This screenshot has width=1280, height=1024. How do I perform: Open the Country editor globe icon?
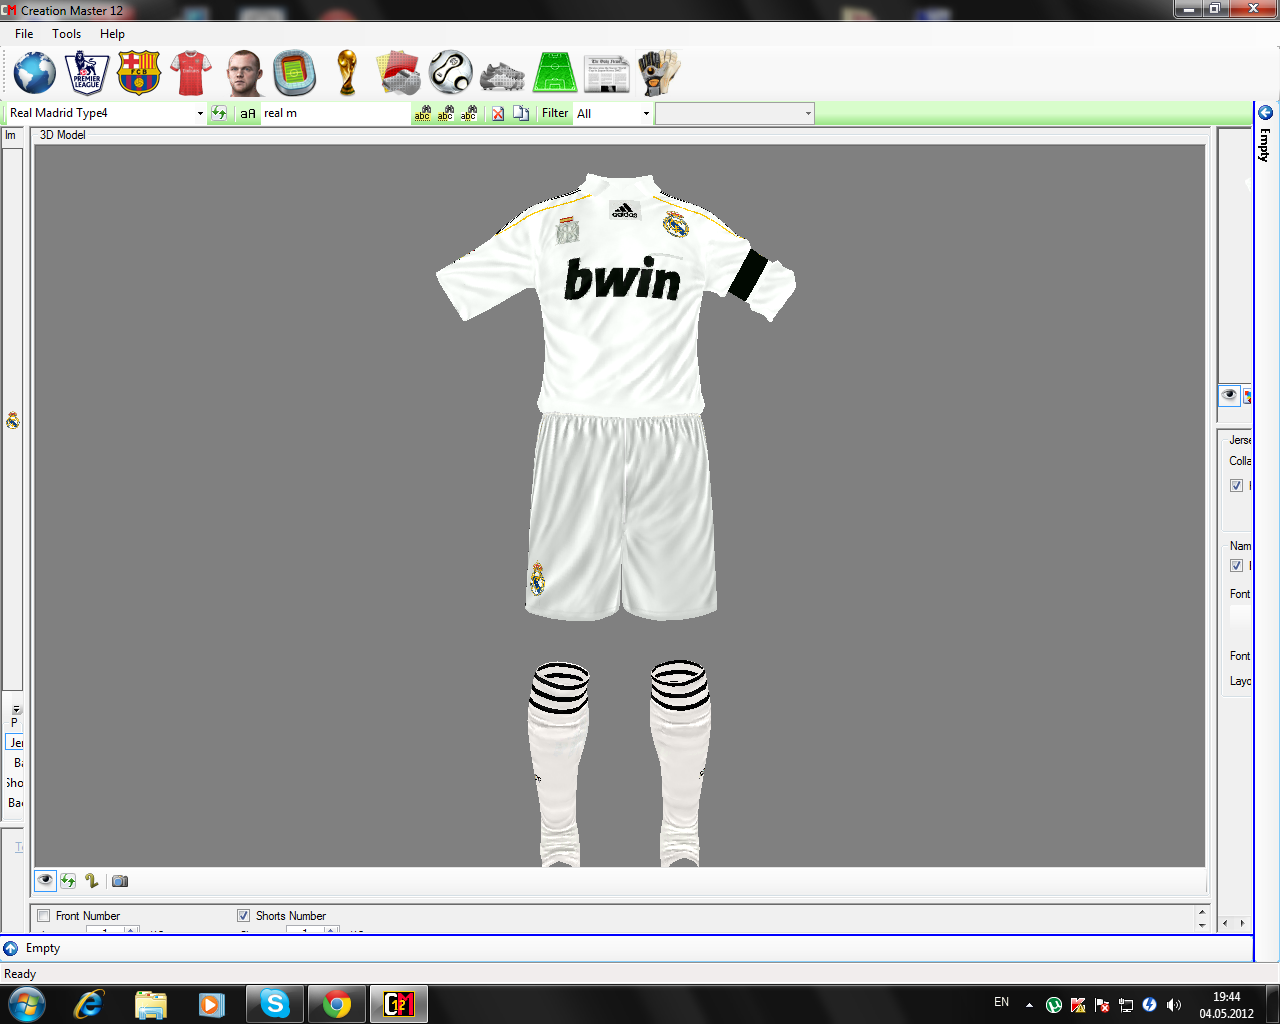click(x=34, y=73)
